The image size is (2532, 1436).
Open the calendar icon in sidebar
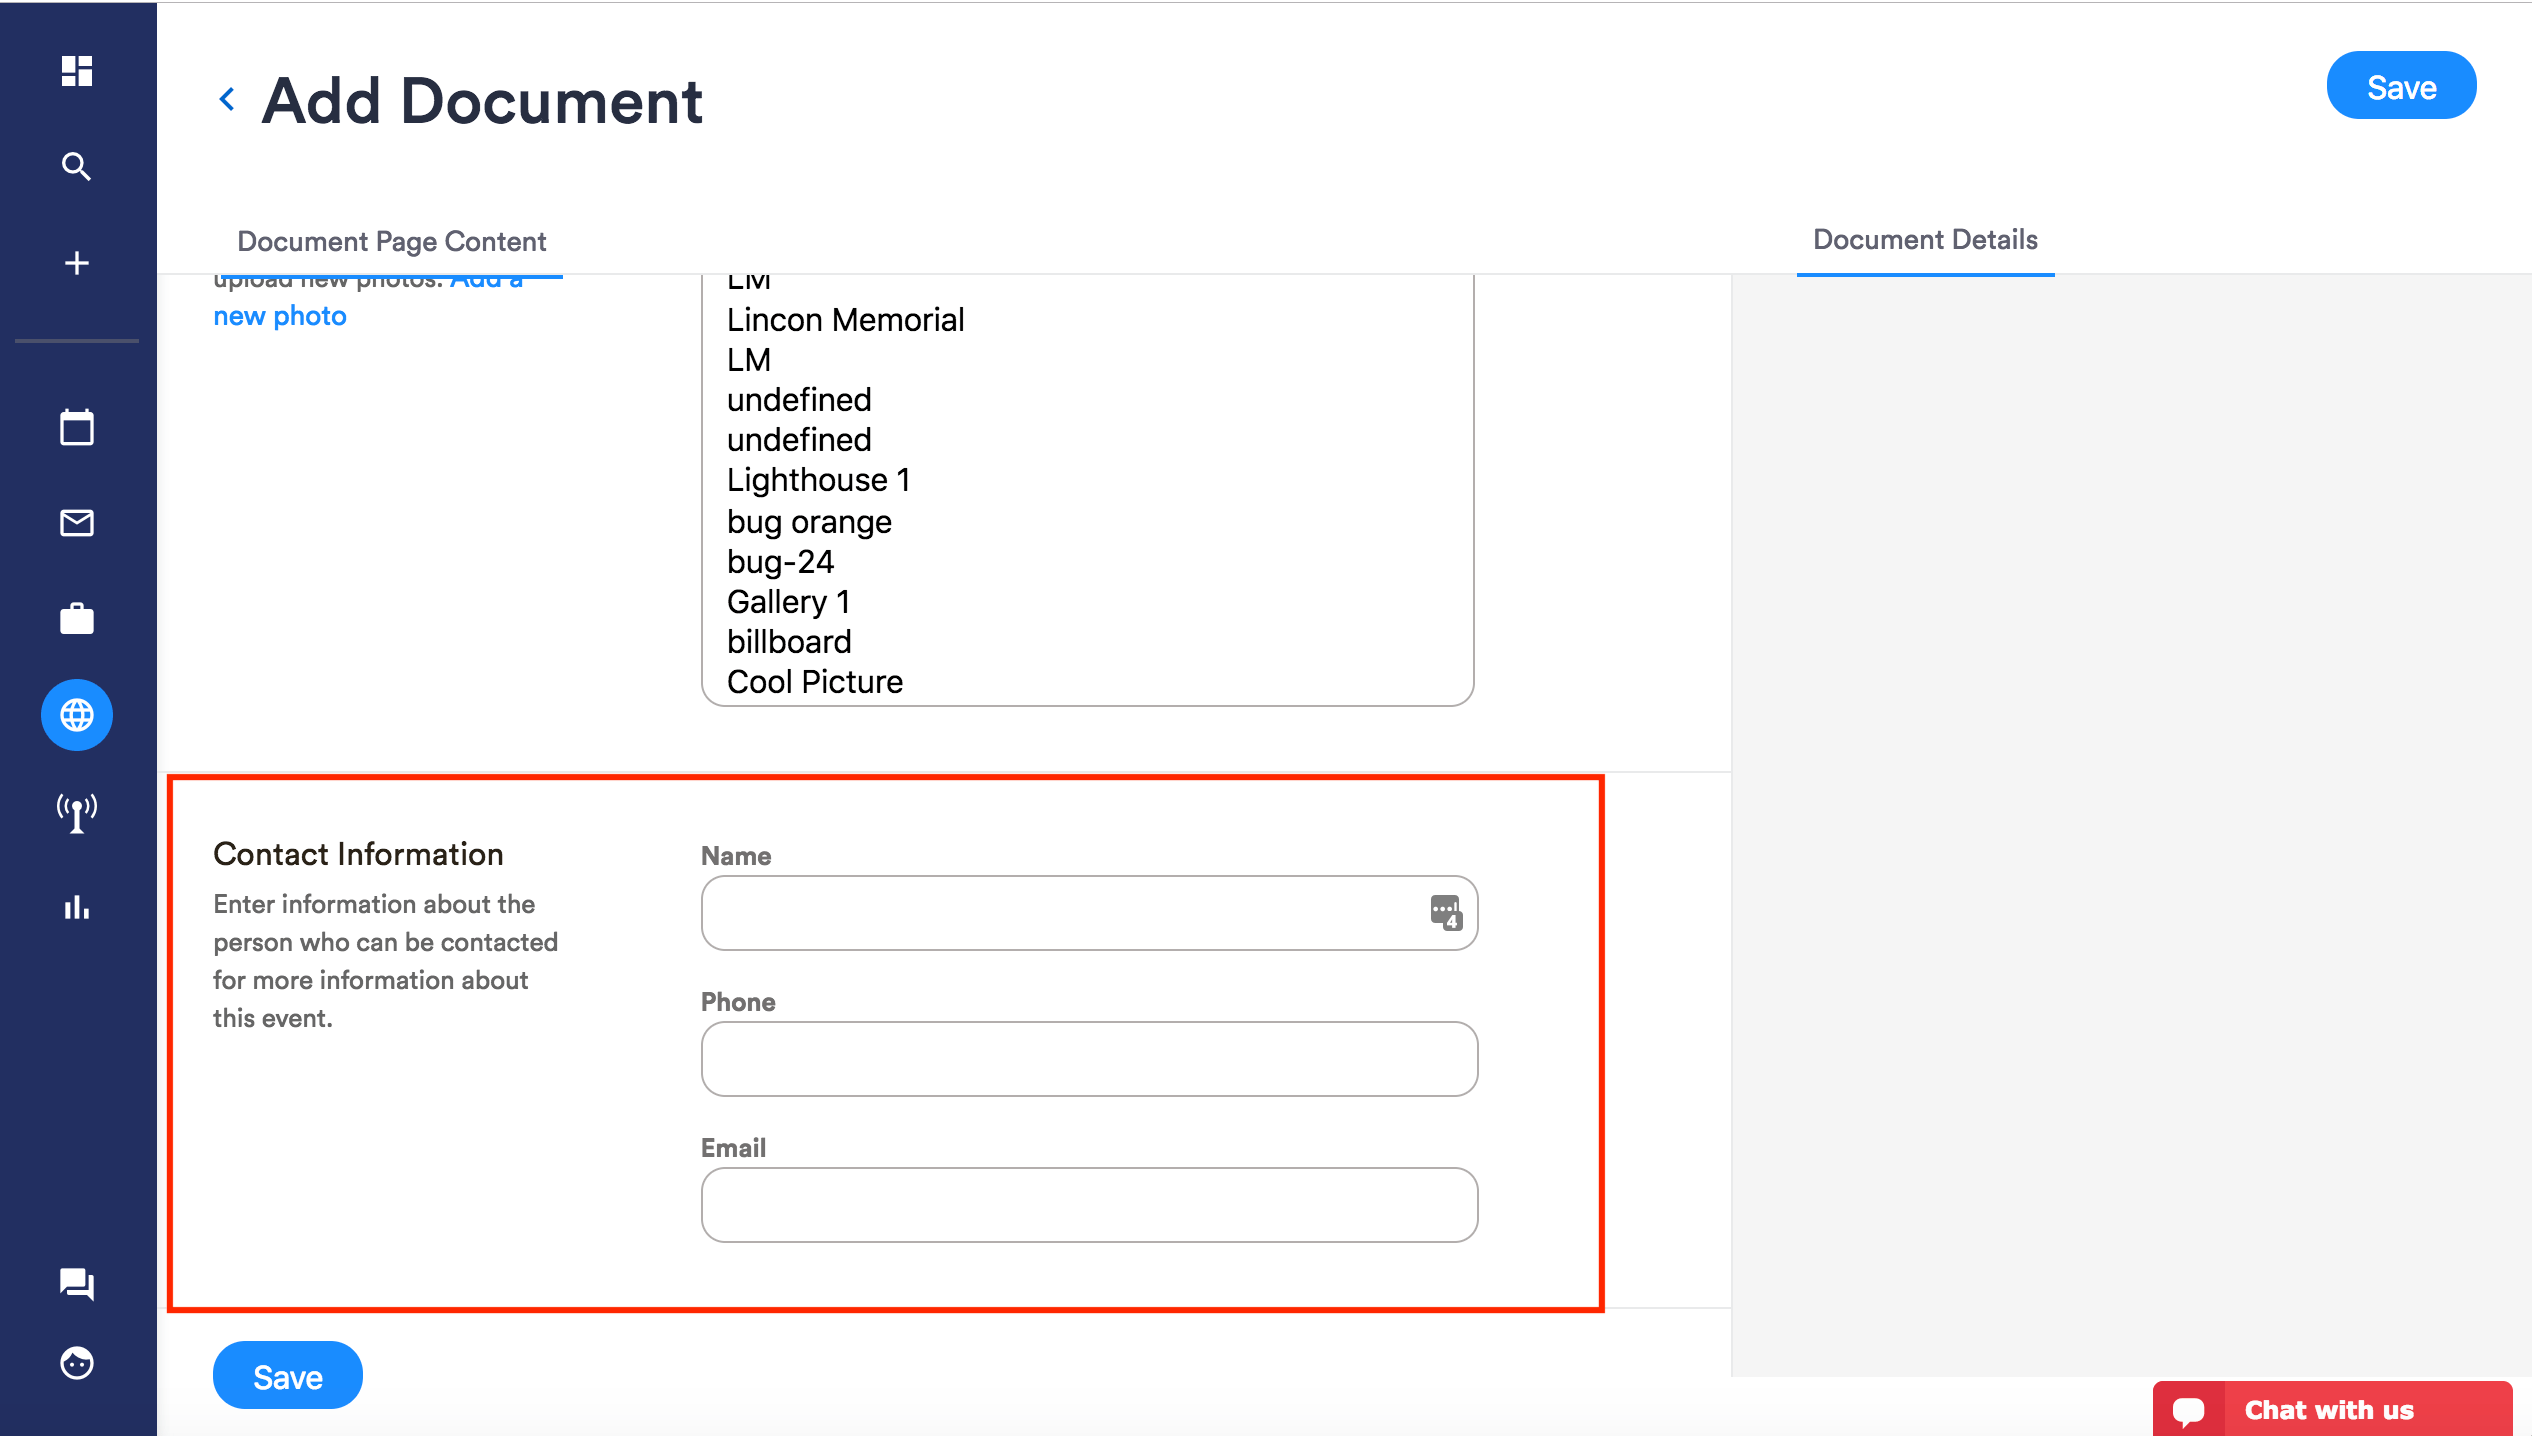pos(77,428)
